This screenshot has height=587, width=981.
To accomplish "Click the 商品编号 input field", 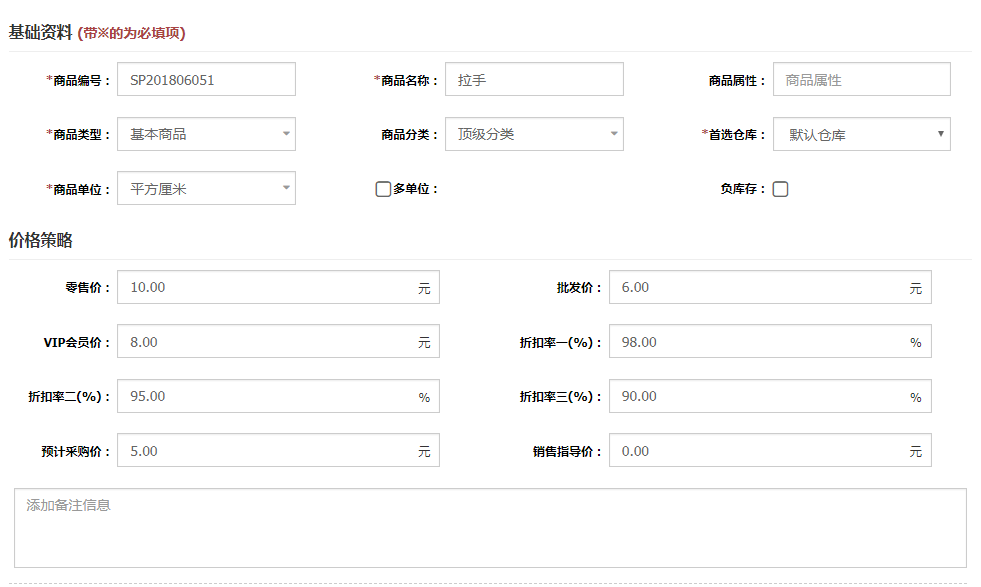I will (206, 80).
